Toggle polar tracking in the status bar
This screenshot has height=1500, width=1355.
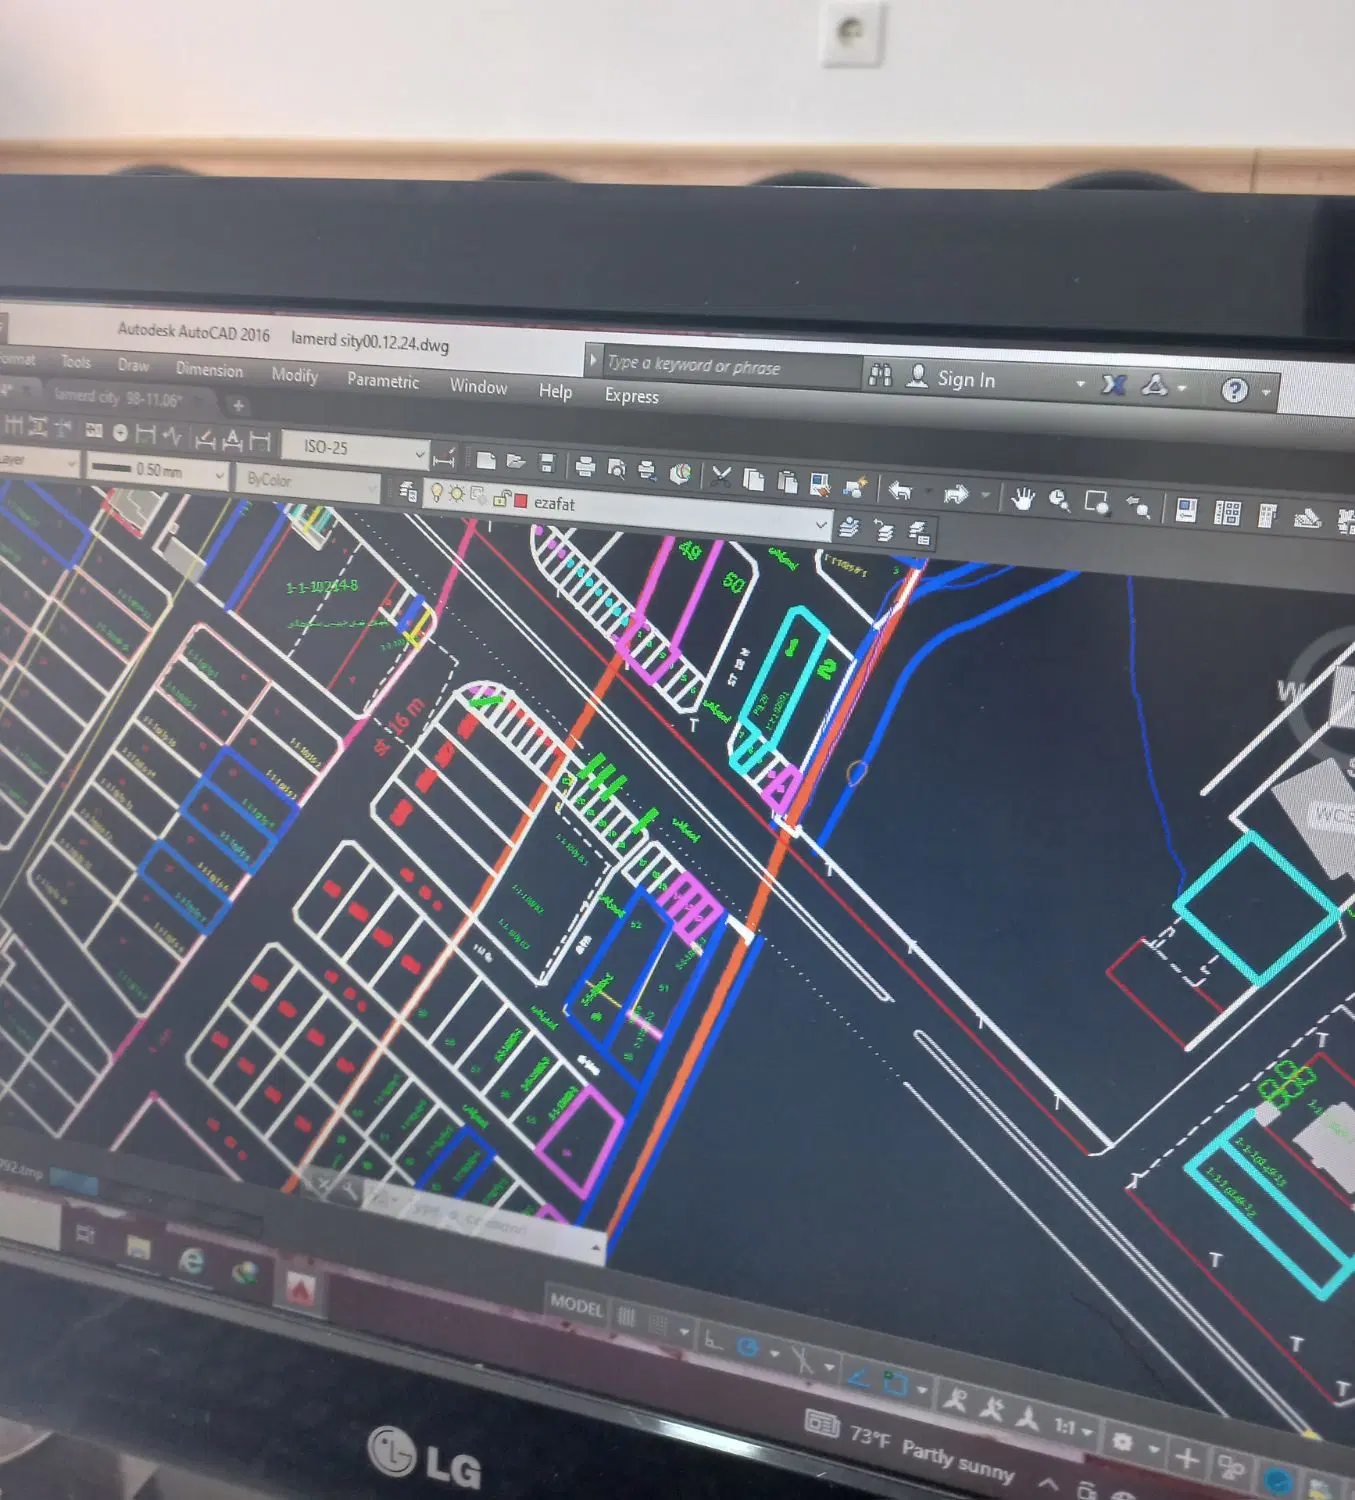click(x=748, y=1347)
